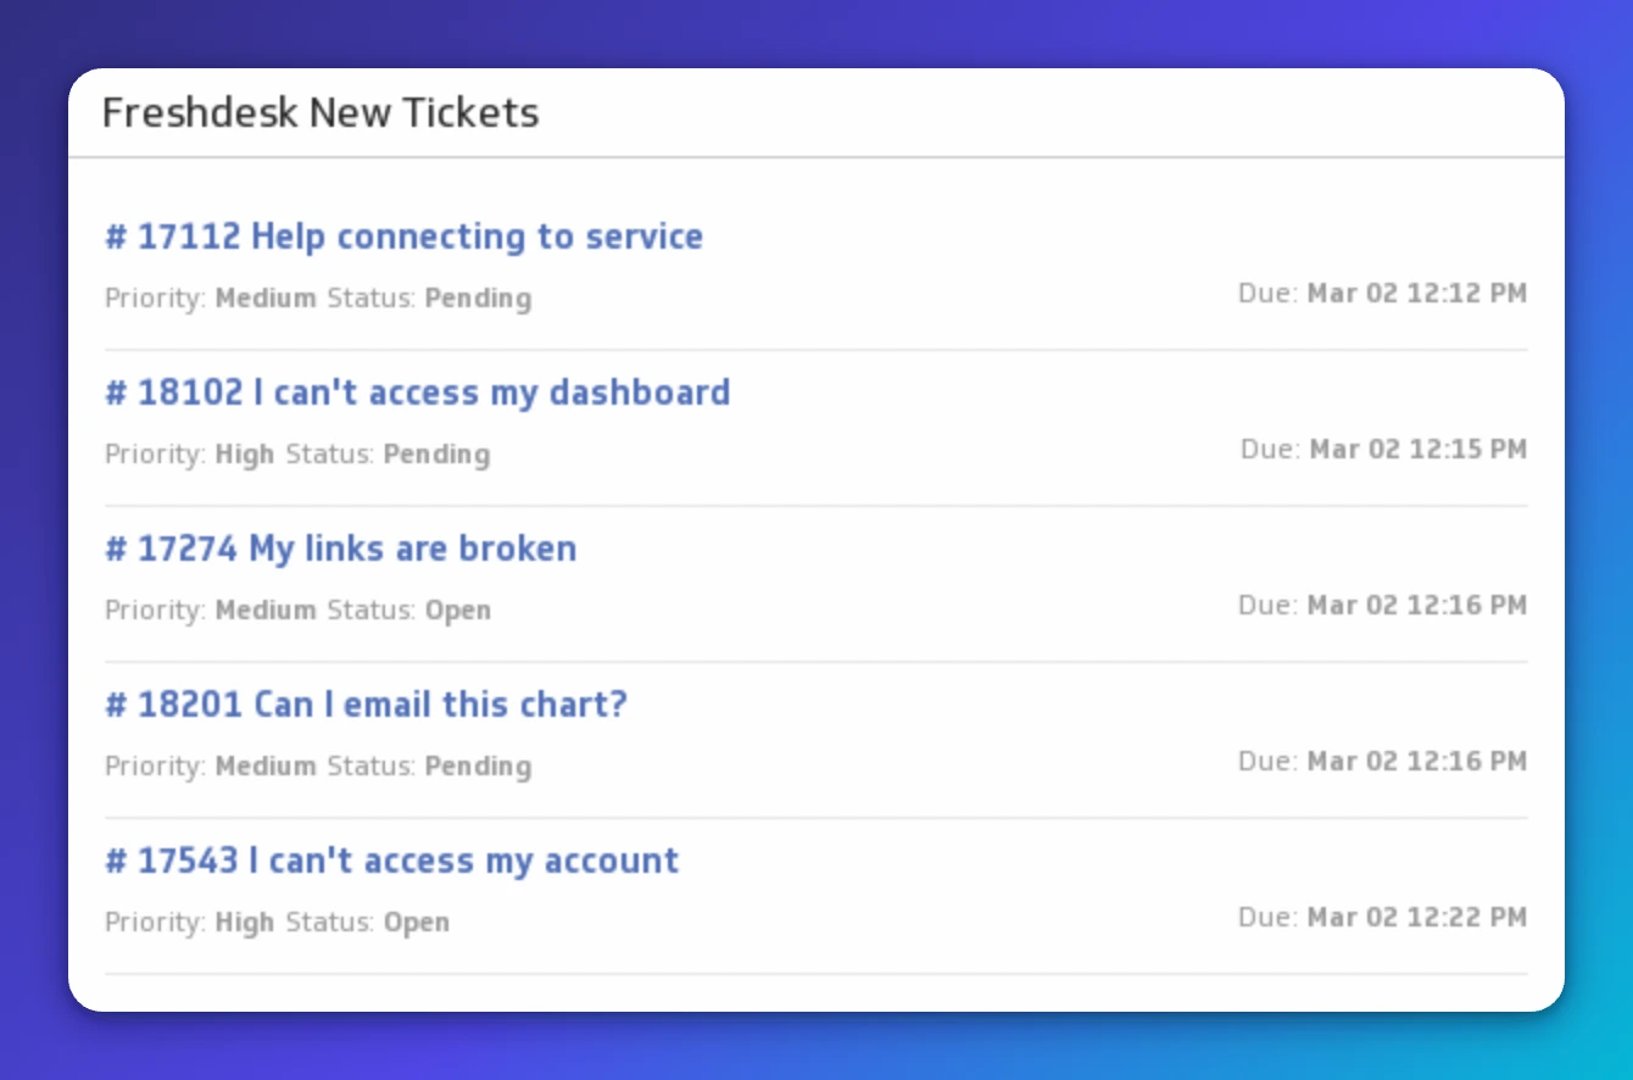Screen dimensions: 1633x1080
Task: Select due date Mar 02 12:22 PM
Action: 1417,917
